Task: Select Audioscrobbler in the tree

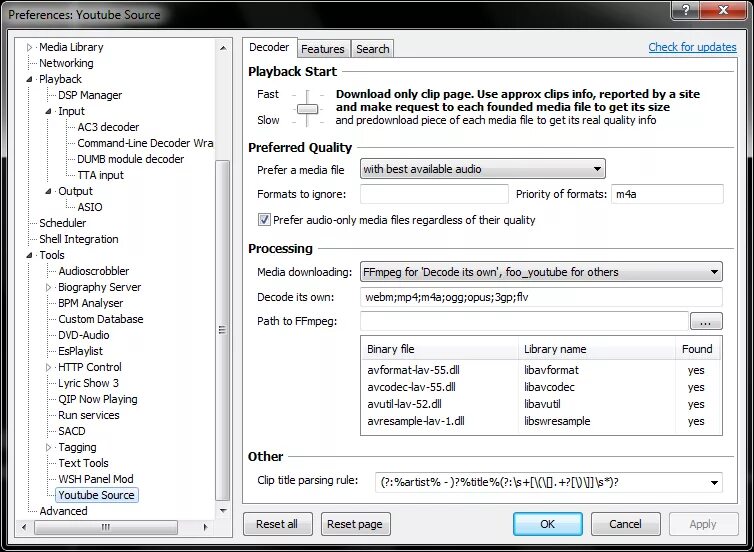Action: [94, 271]
